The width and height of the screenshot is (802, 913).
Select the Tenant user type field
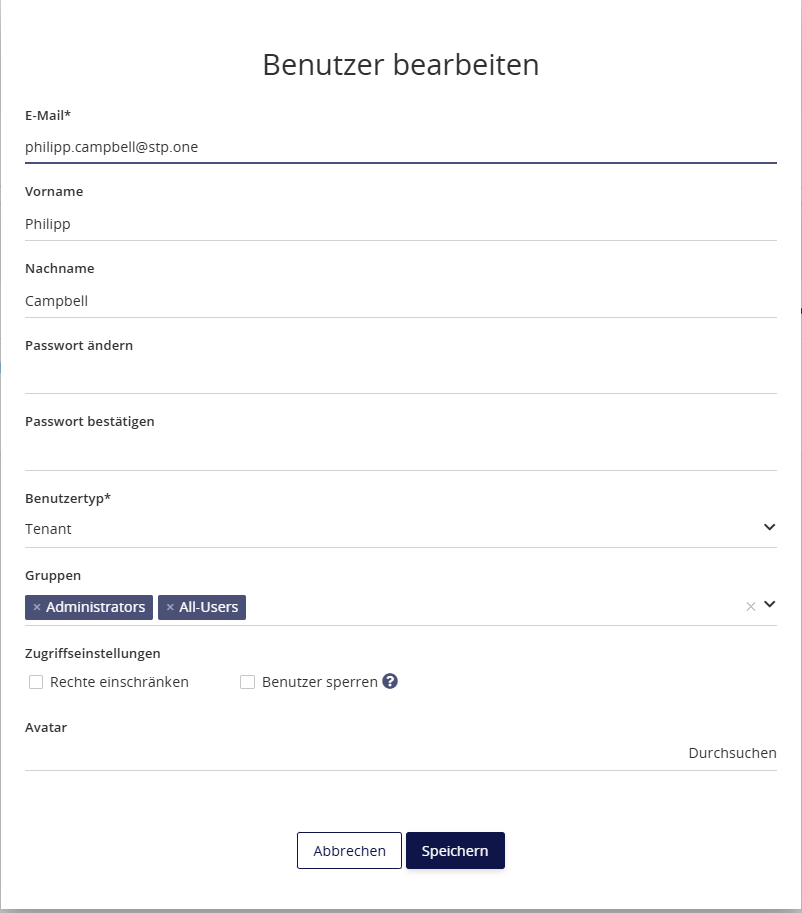click(401, 529)
